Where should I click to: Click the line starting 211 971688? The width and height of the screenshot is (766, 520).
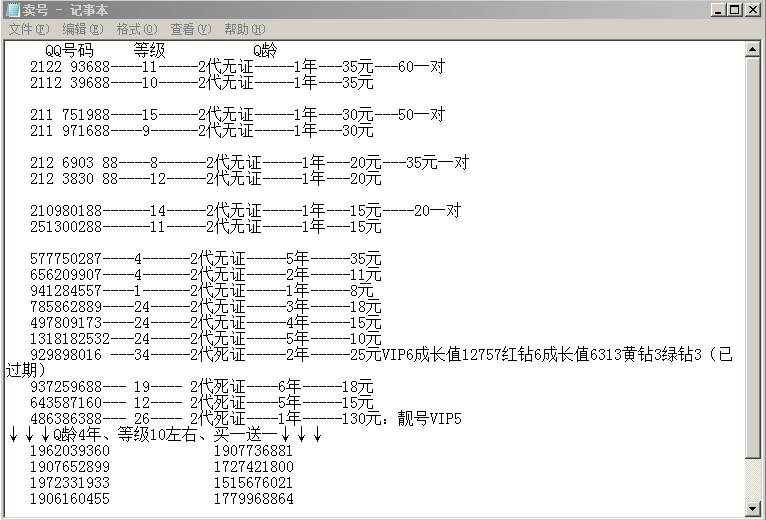(x=202, y=130)
